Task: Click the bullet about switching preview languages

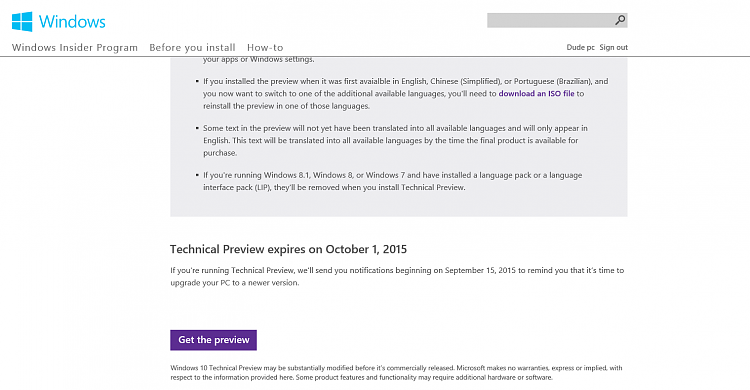Action: click(406, 93)
